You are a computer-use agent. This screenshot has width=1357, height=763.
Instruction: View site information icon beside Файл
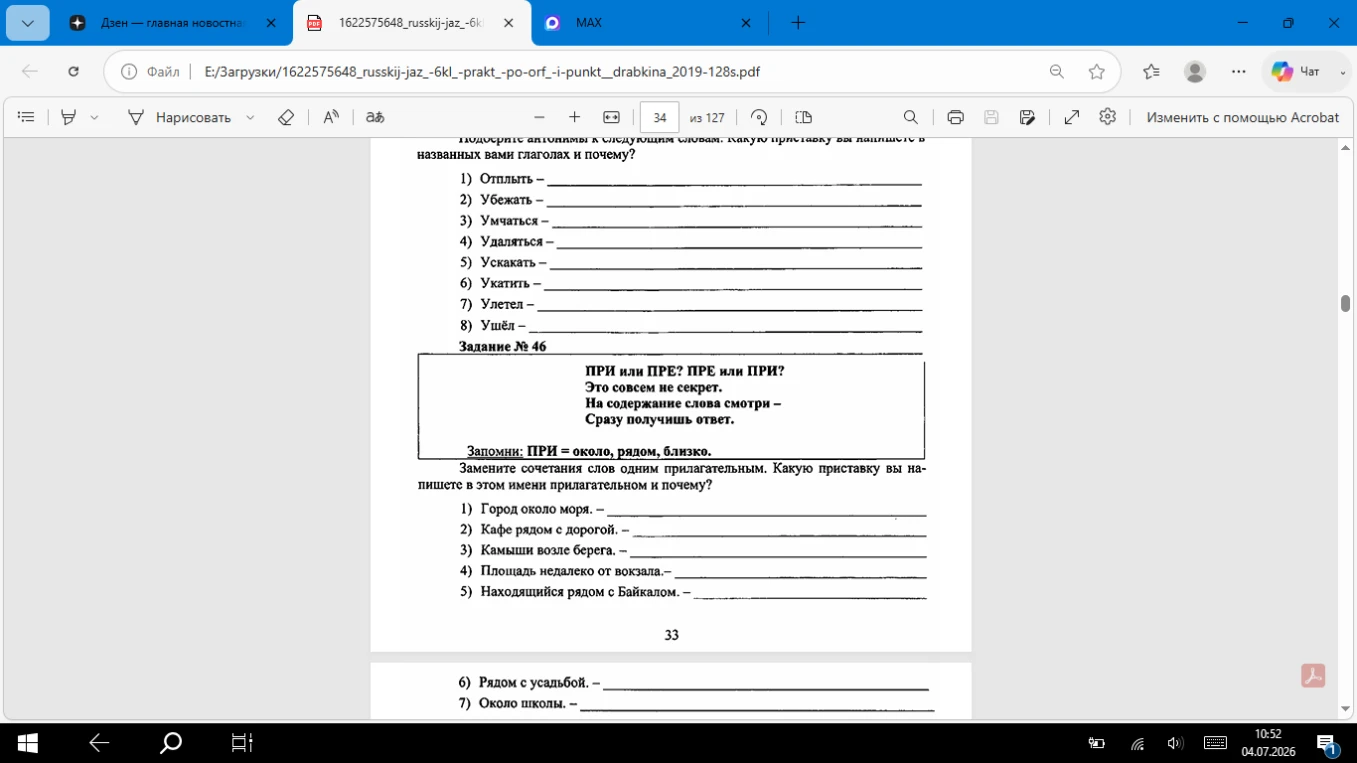[129, 72]
